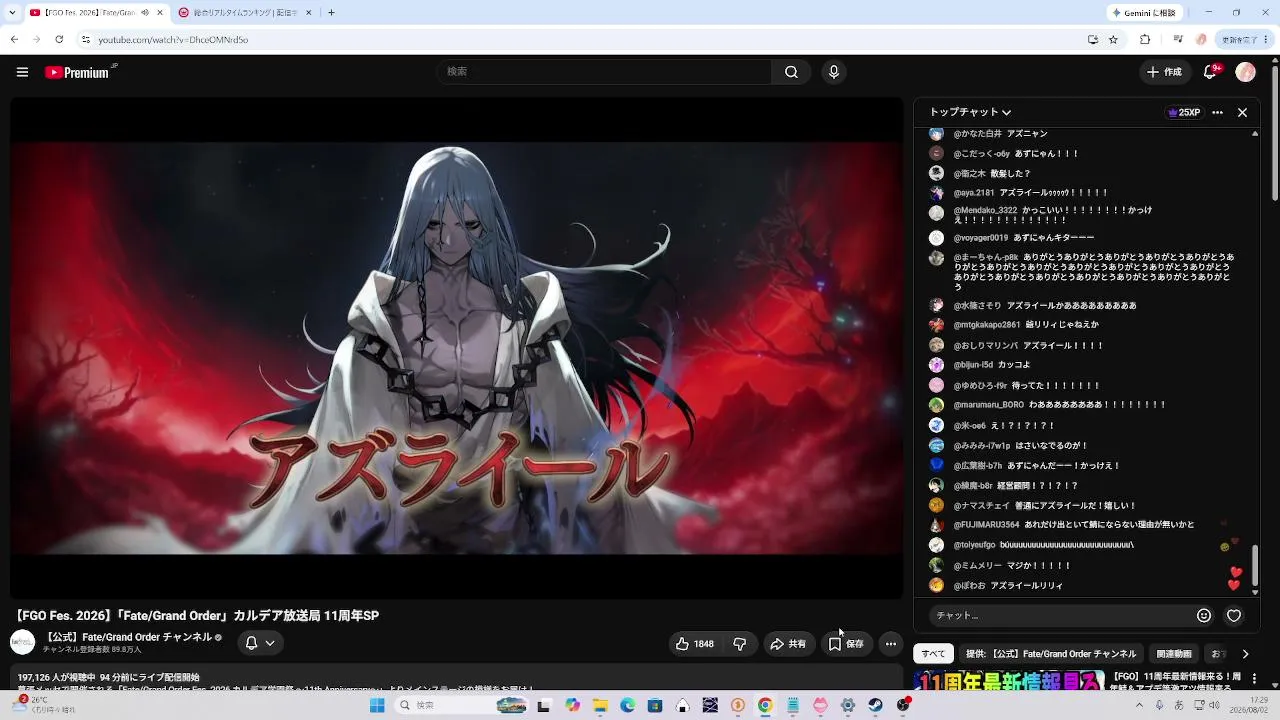
Task: Open YouTube notifications bell
Action: (x=1211, y=72)
